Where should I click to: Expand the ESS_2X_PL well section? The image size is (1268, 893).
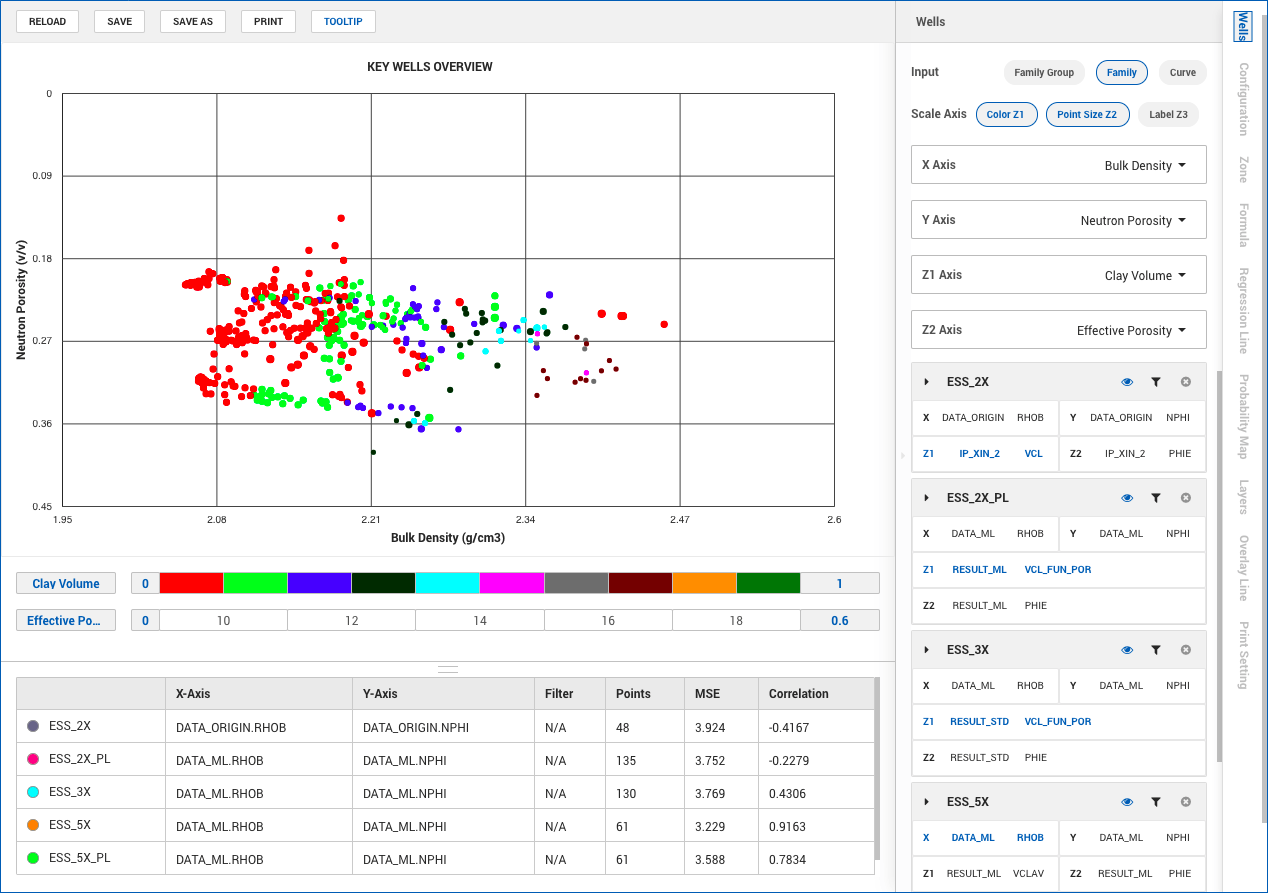927,498
